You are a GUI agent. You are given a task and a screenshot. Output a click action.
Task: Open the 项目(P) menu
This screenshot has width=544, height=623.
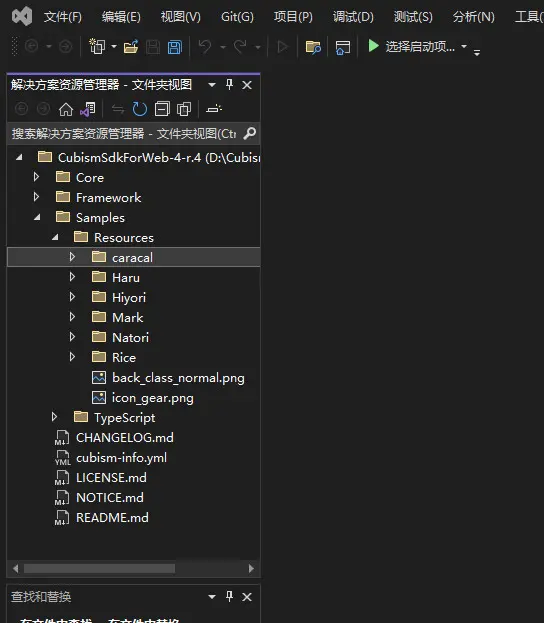[x=293, y=17]
